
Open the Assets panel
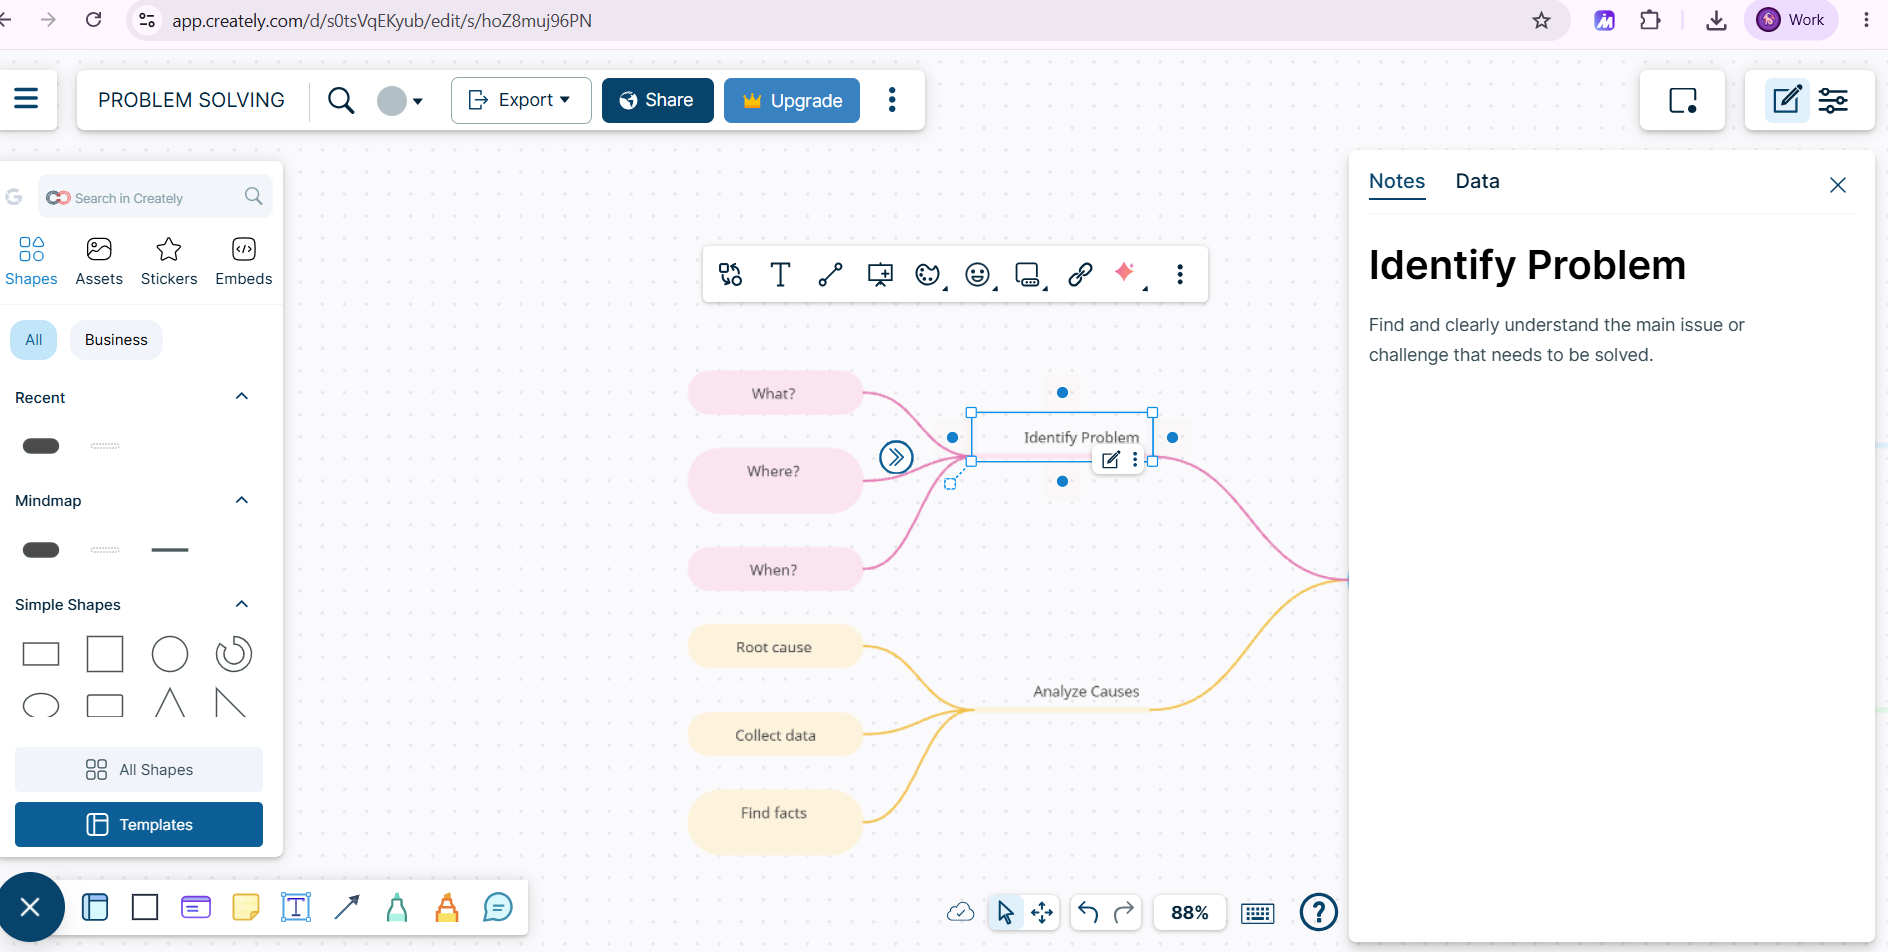[99, 261]
